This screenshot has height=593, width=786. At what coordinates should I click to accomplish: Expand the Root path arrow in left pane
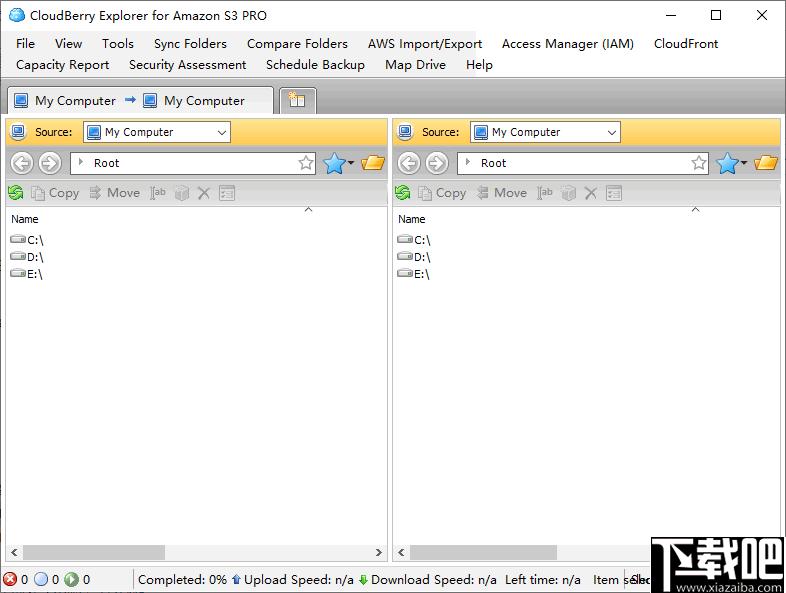coord(81,162)
